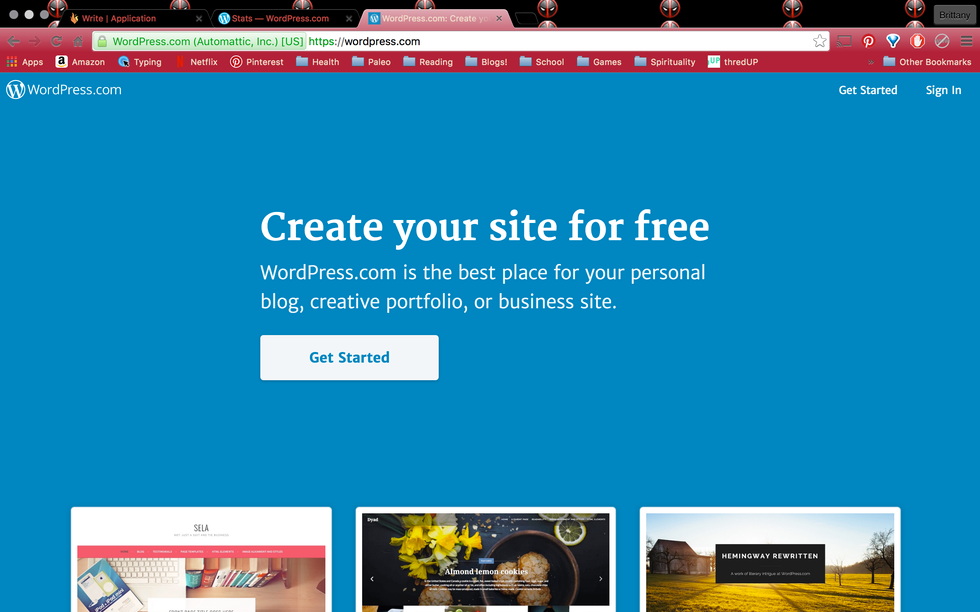Image resolution: width=980 pixels, height=612 pixels.
Task: Open the Netflix bookmark
Action: (x=197, y=62)
